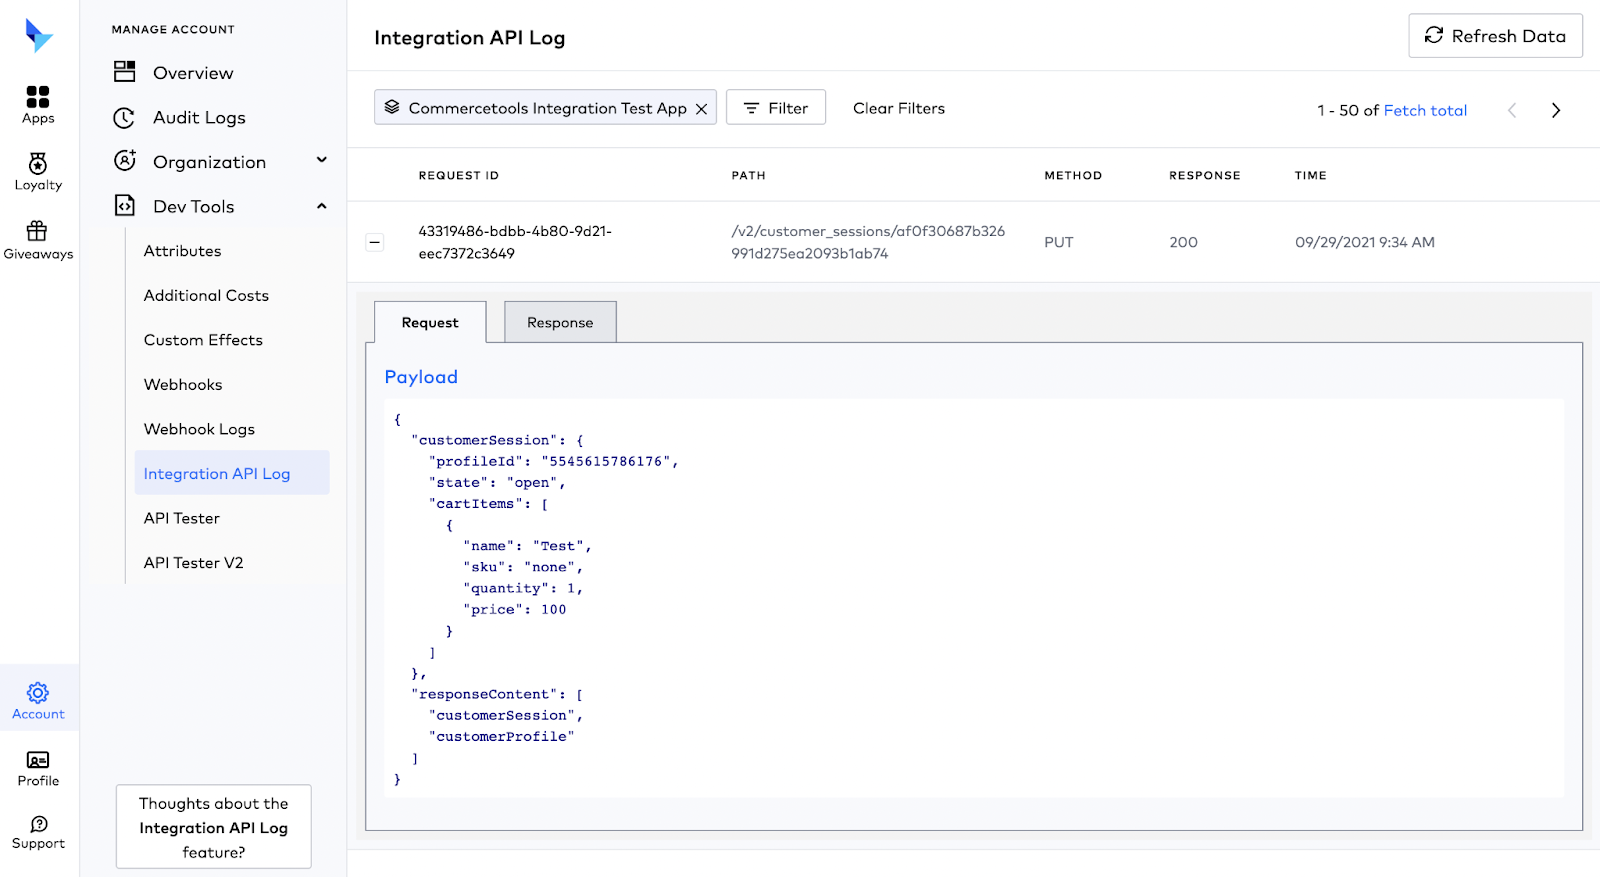Screen dimensions: 1600x877
Task: Click the Response column header
Action: (1205, 175)
